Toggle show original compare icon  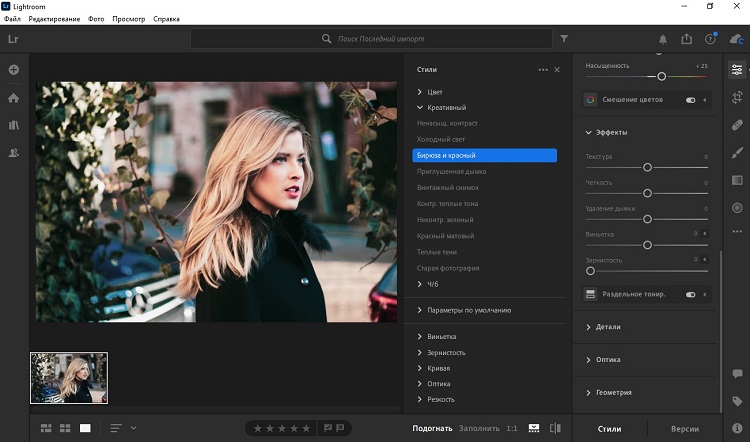555,428
